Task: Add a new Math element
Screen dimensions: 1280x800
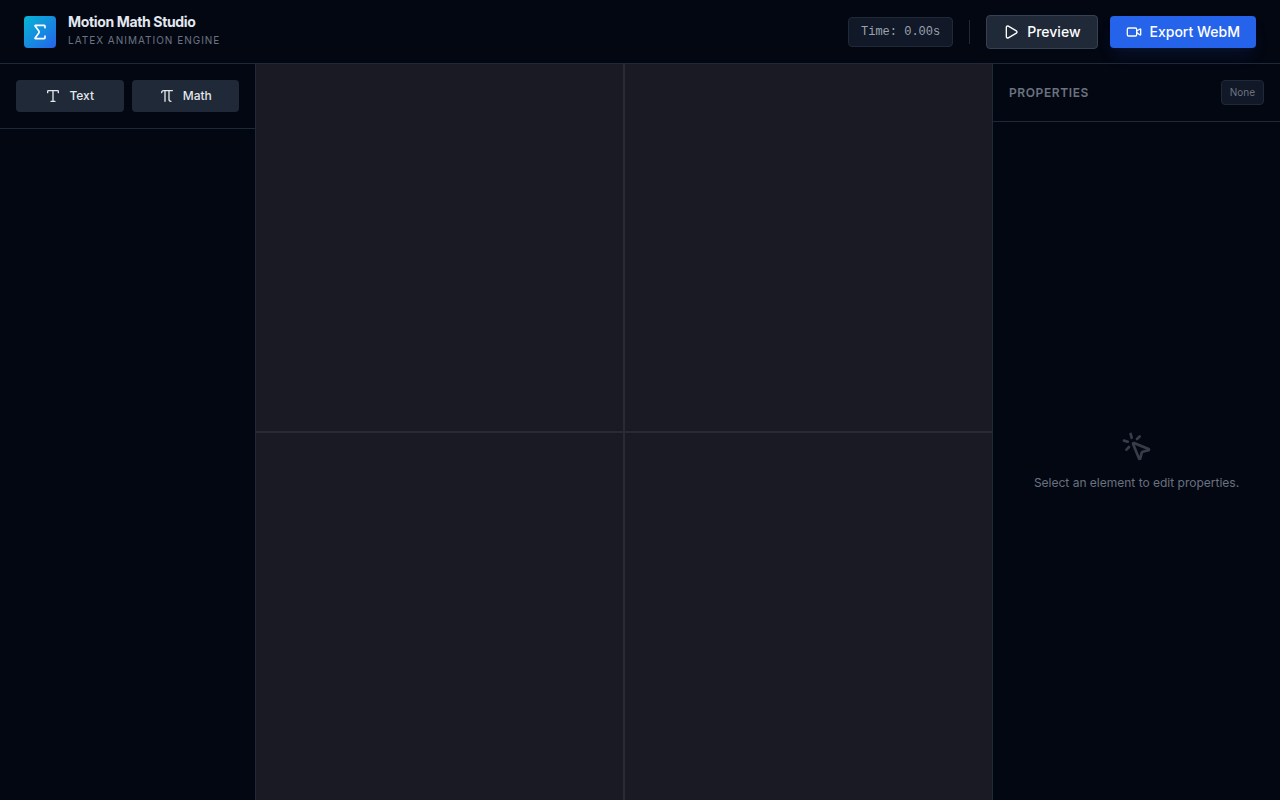Action: (185, 96)
